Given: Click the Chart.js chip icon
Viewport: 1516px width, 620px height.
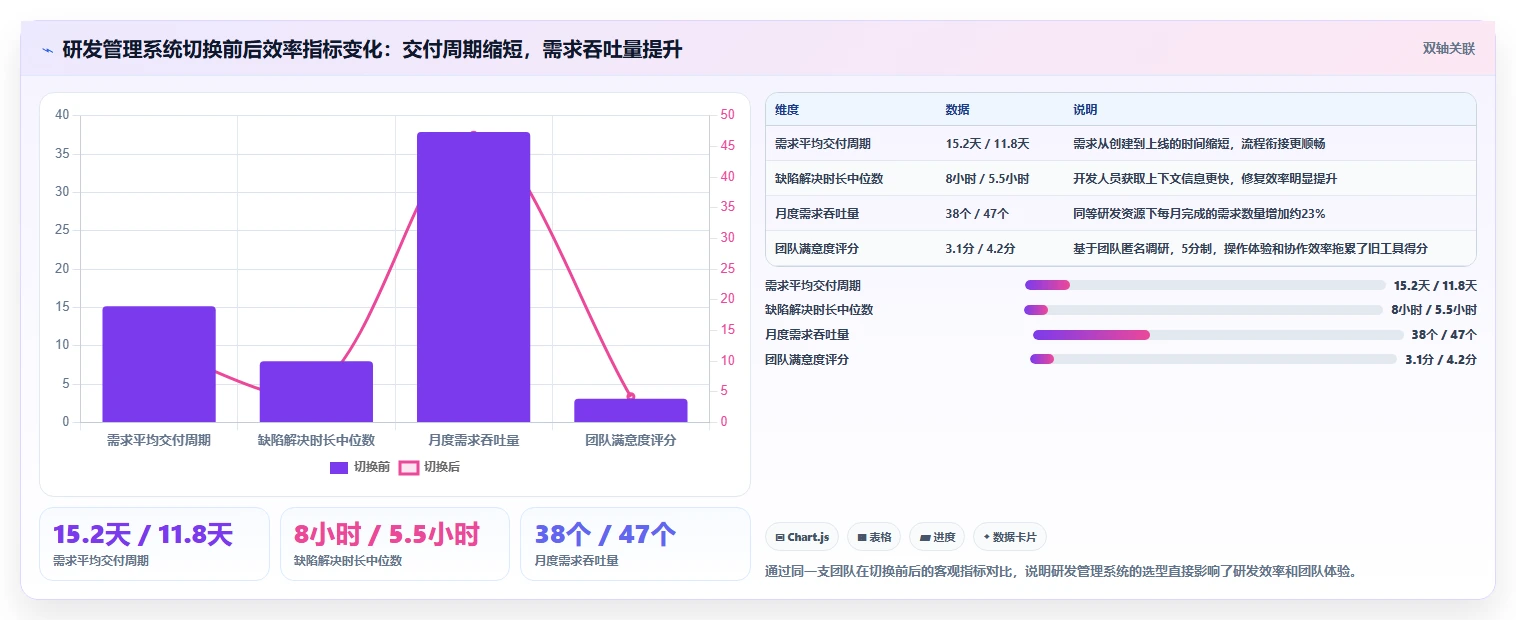Looking at the screenshot, I should (x=780, y=538).
